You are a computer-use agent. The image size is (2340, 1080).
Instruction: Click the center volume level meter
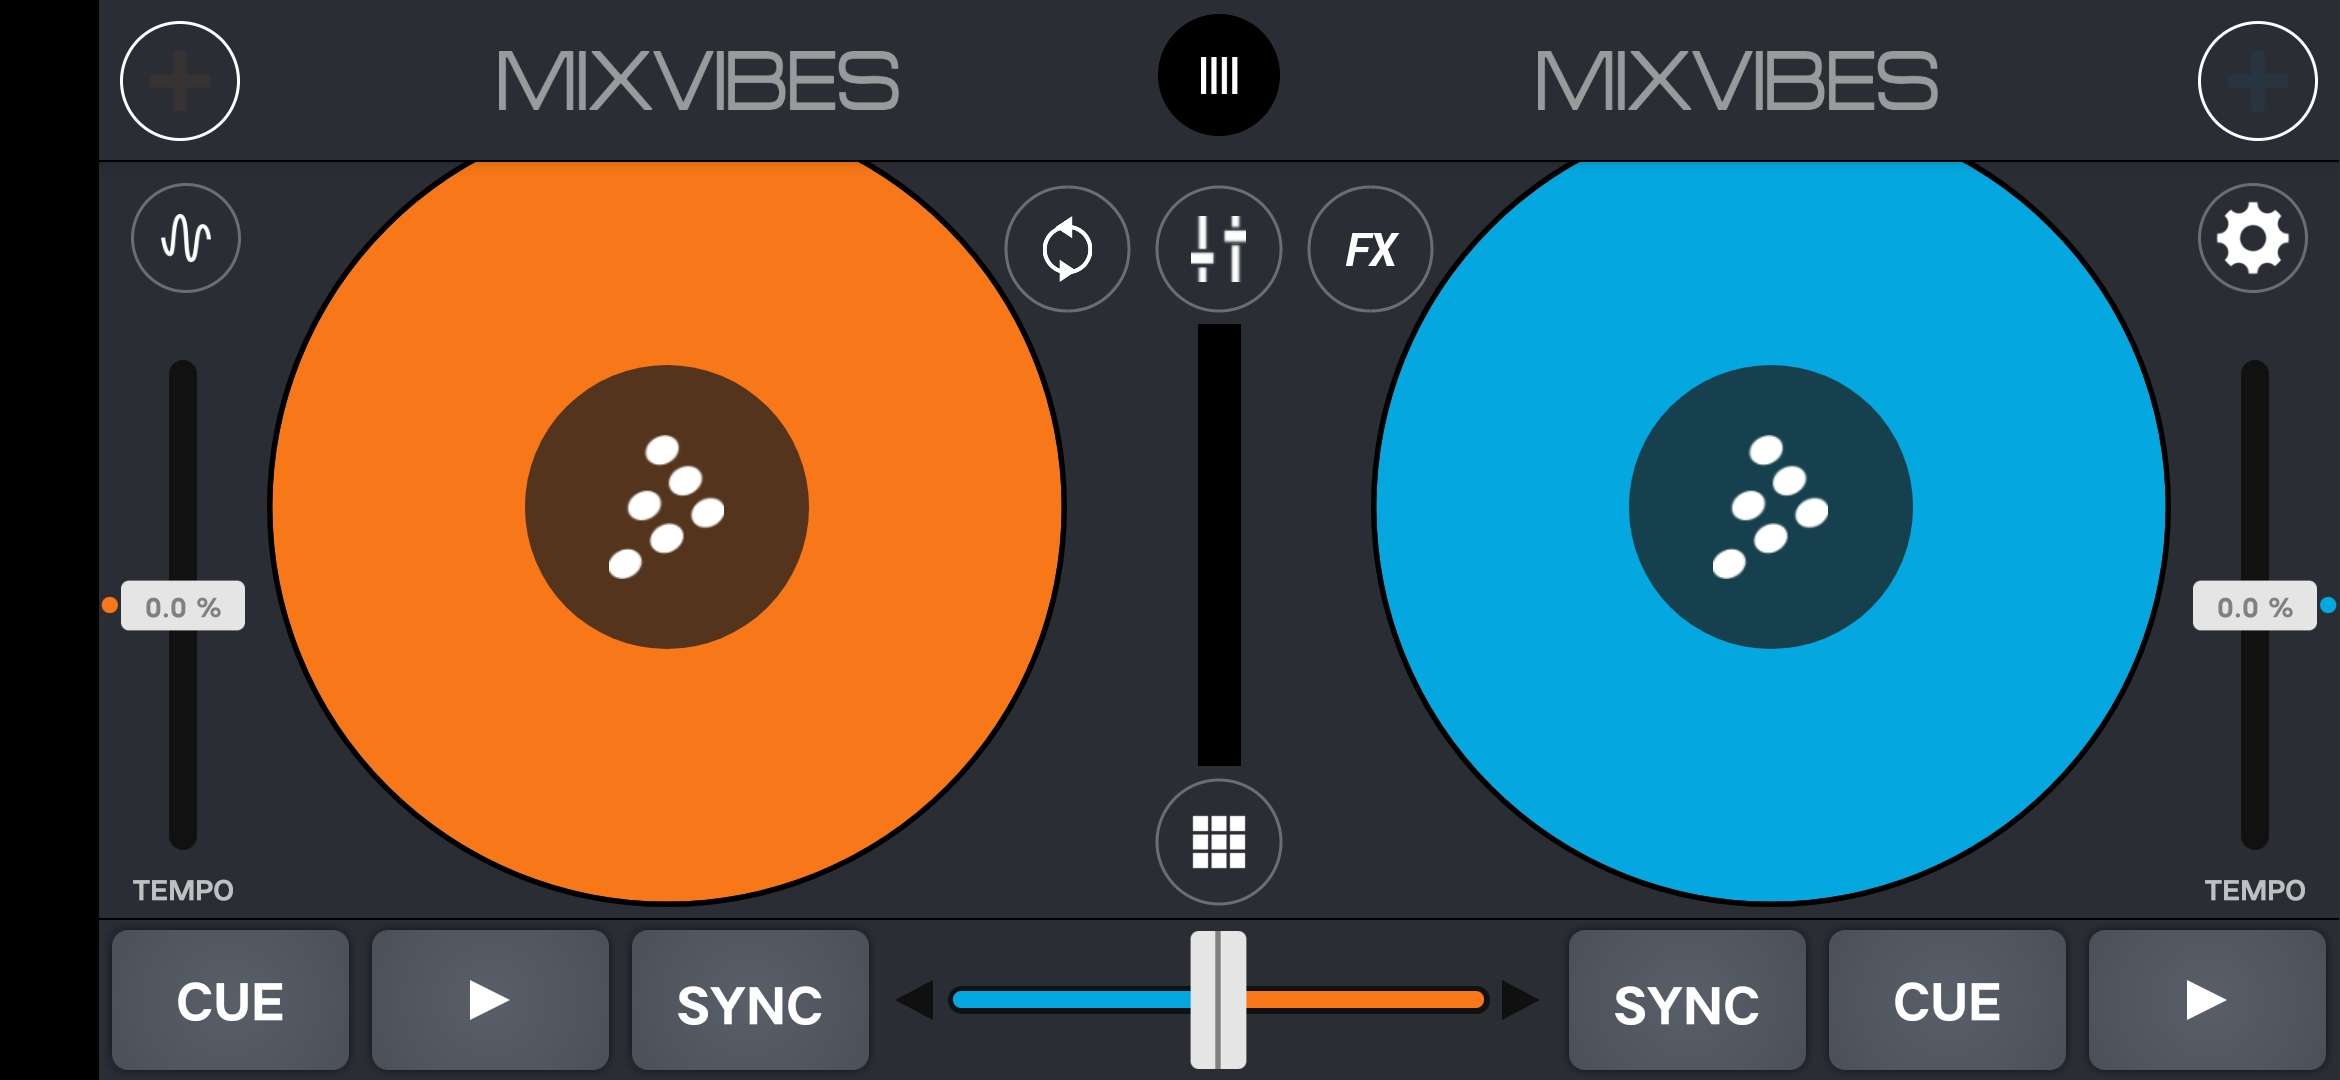click(1219, 545)
